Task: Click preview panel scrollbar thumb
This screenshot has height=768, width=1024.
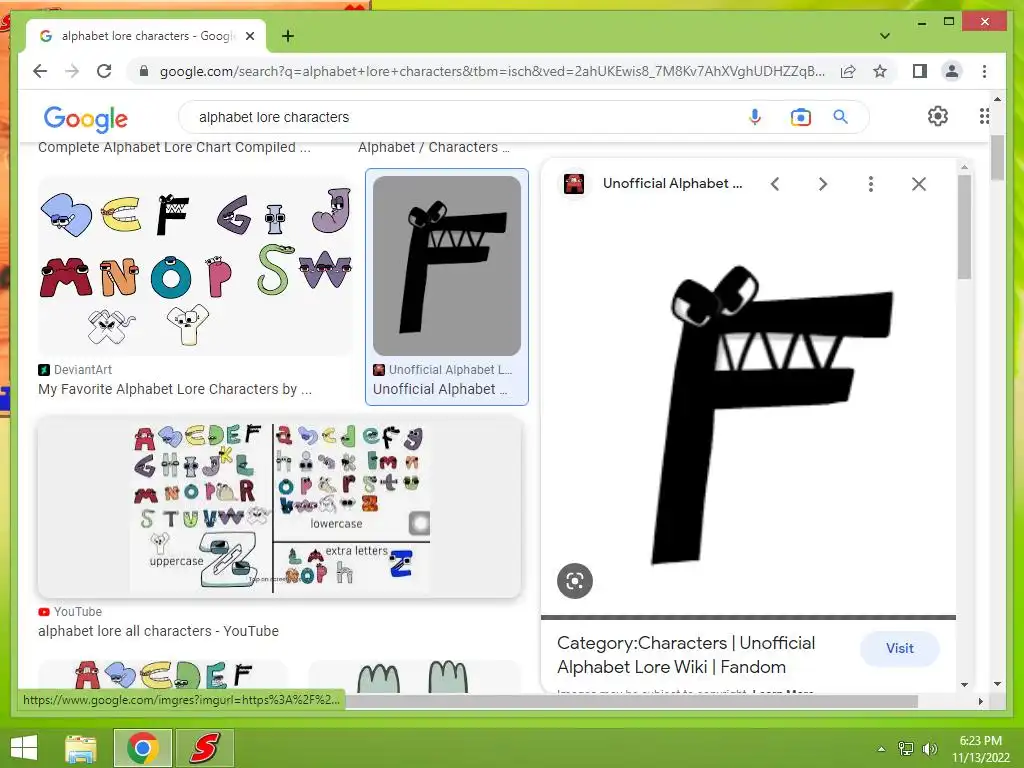Action: click(964, 227)
